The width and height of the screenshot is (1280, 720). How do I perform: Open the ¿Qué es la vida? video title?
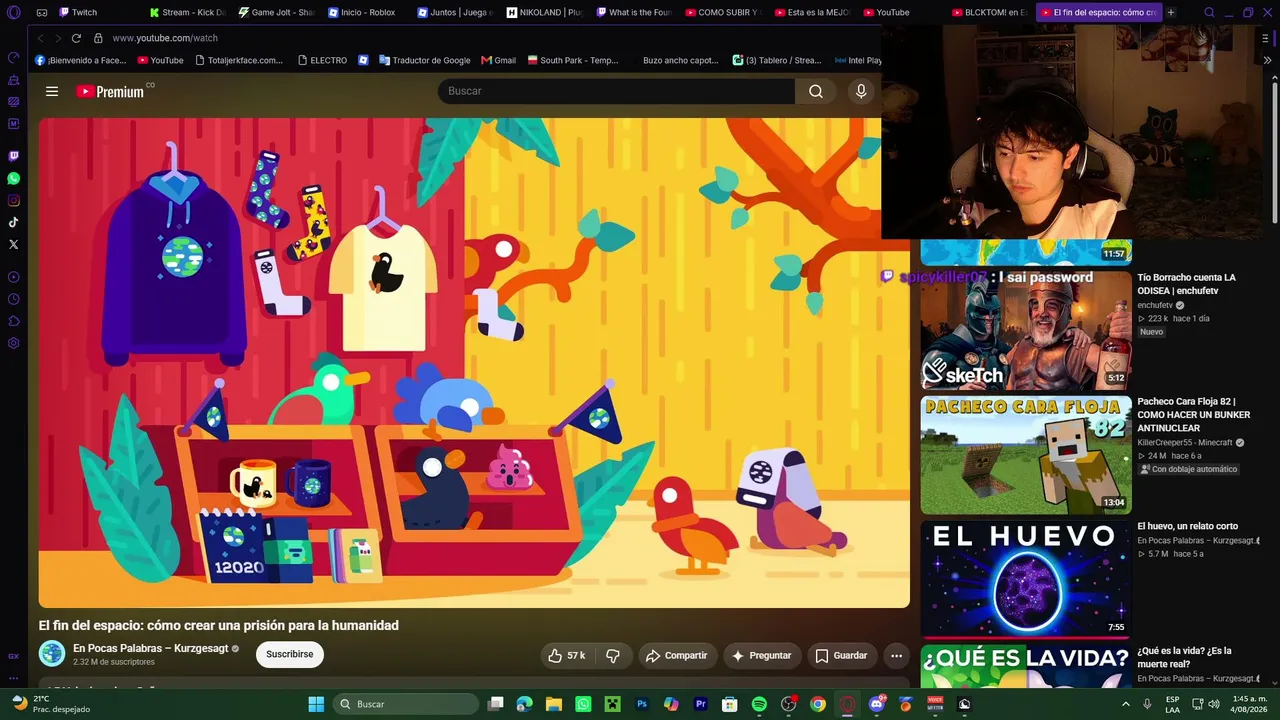(1185, 657)
